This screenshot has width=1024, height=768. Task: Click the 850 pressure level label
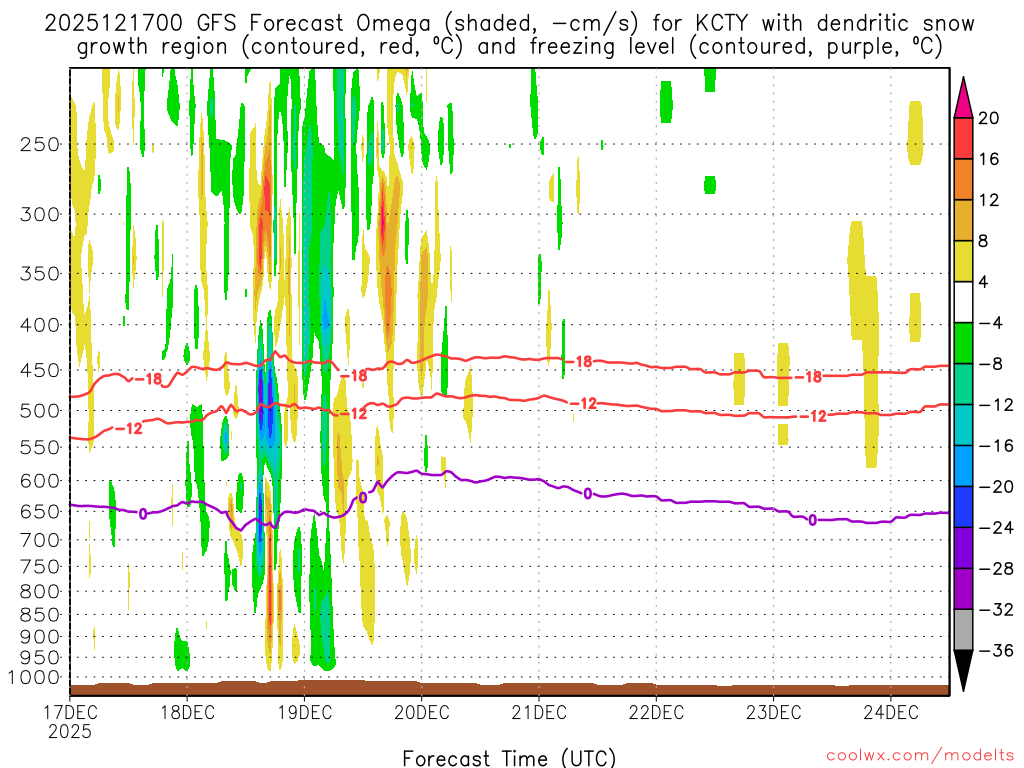point(40,615)
